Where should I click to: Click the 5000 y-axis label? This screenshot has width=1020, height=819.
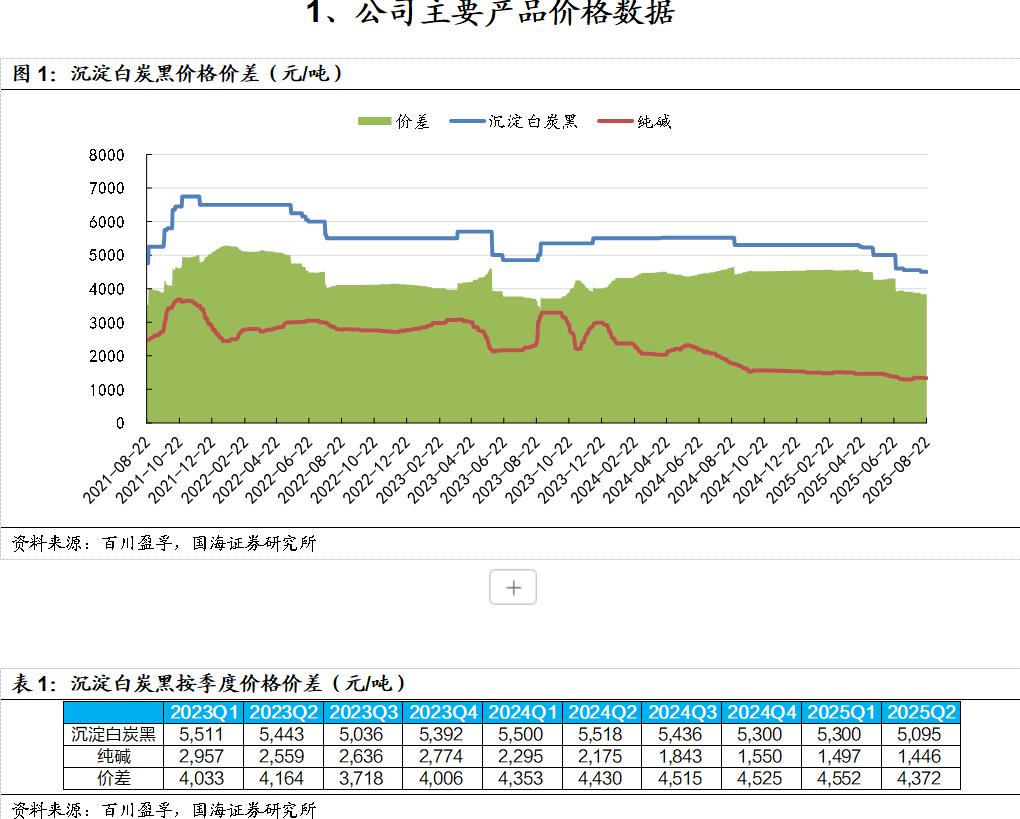[107, 256]
